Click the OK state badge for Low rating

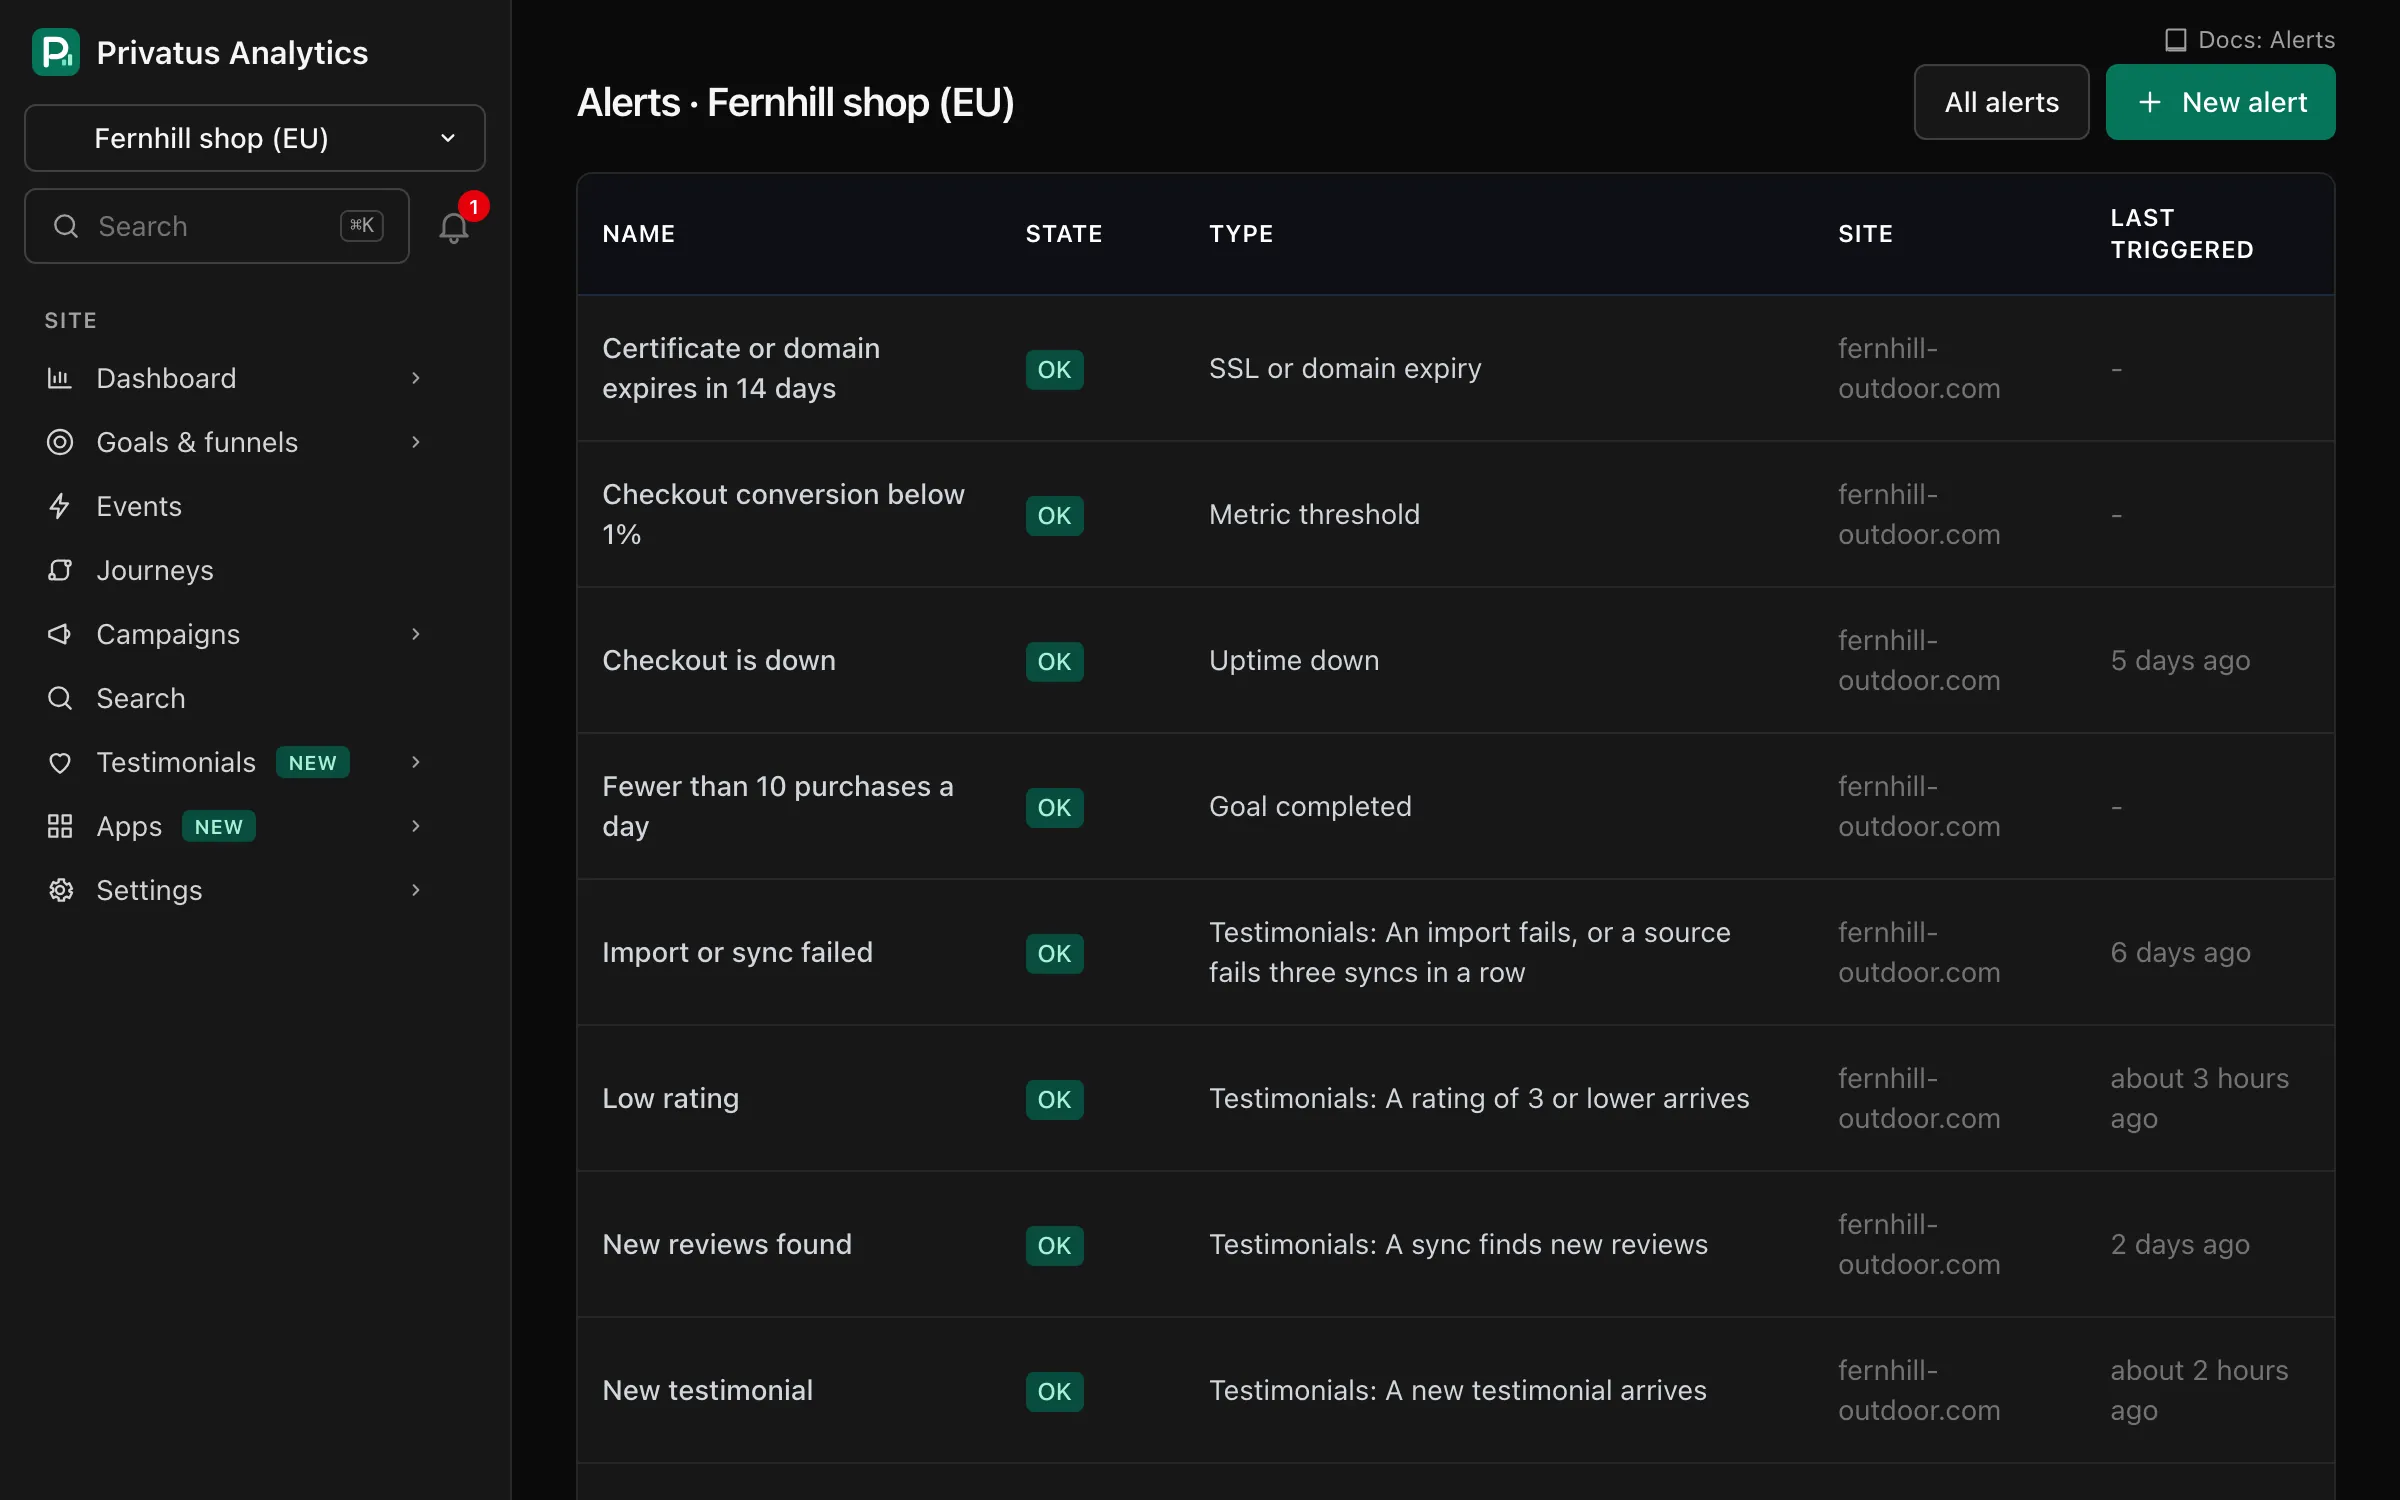[x=1054, y=1099]
